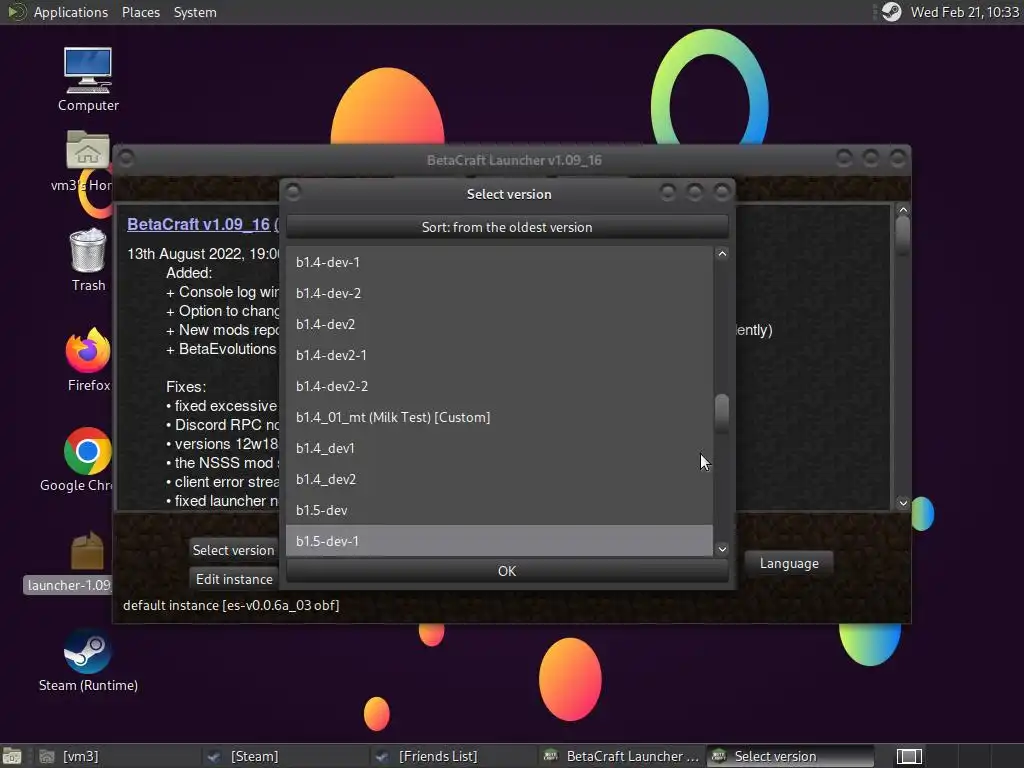Click the version list scrollbar thumb
Viewport: 1024px width, 768px height.
click(722, 413)
